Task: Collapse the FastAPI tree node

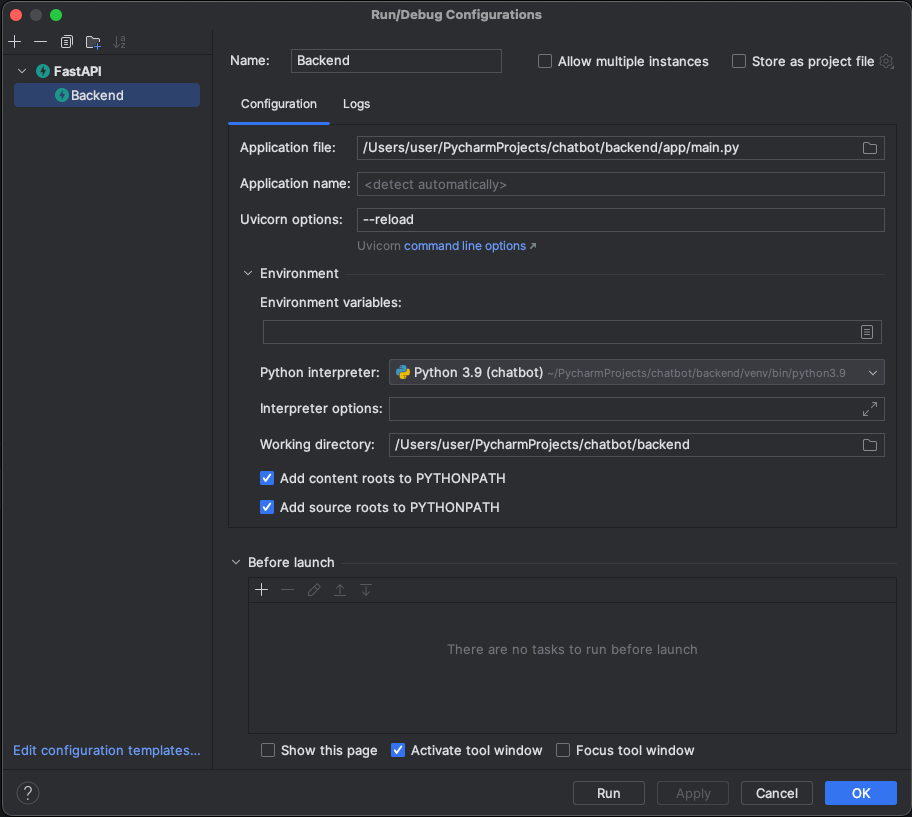Action: (22, 71)
